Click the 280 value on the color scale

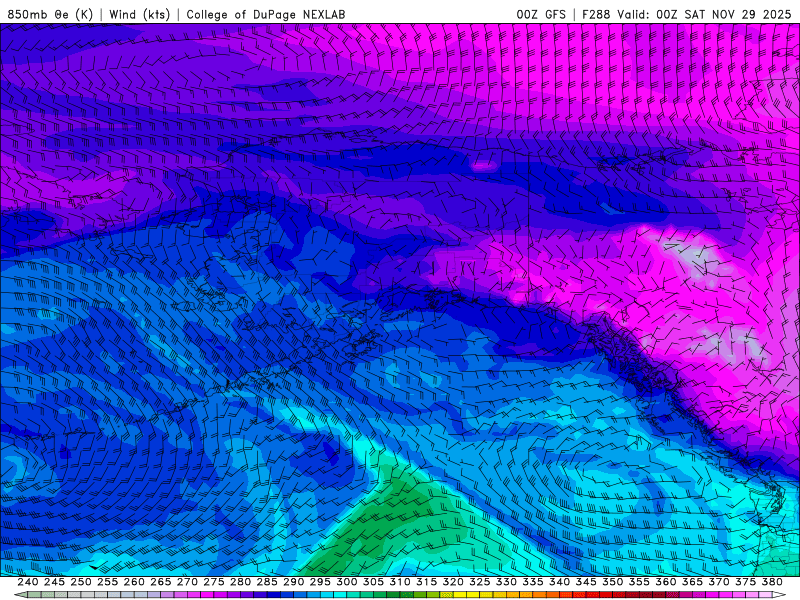coord(240,582)
